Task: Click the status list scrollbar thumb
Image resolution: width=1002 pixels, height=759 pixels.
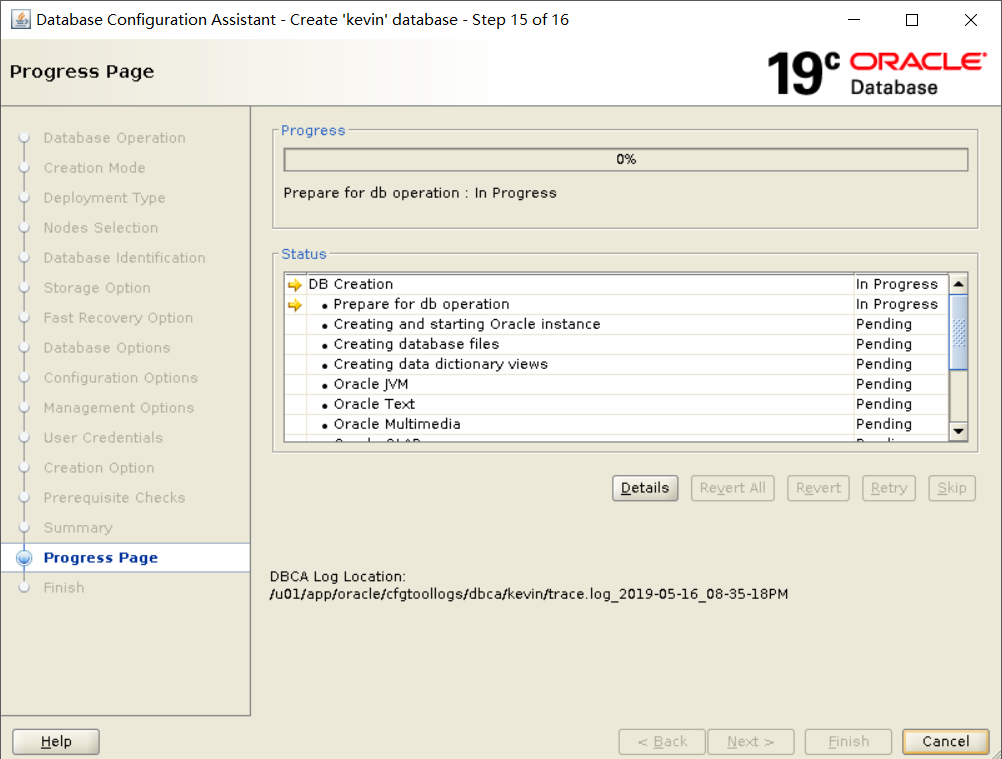Action: point(959,332)
